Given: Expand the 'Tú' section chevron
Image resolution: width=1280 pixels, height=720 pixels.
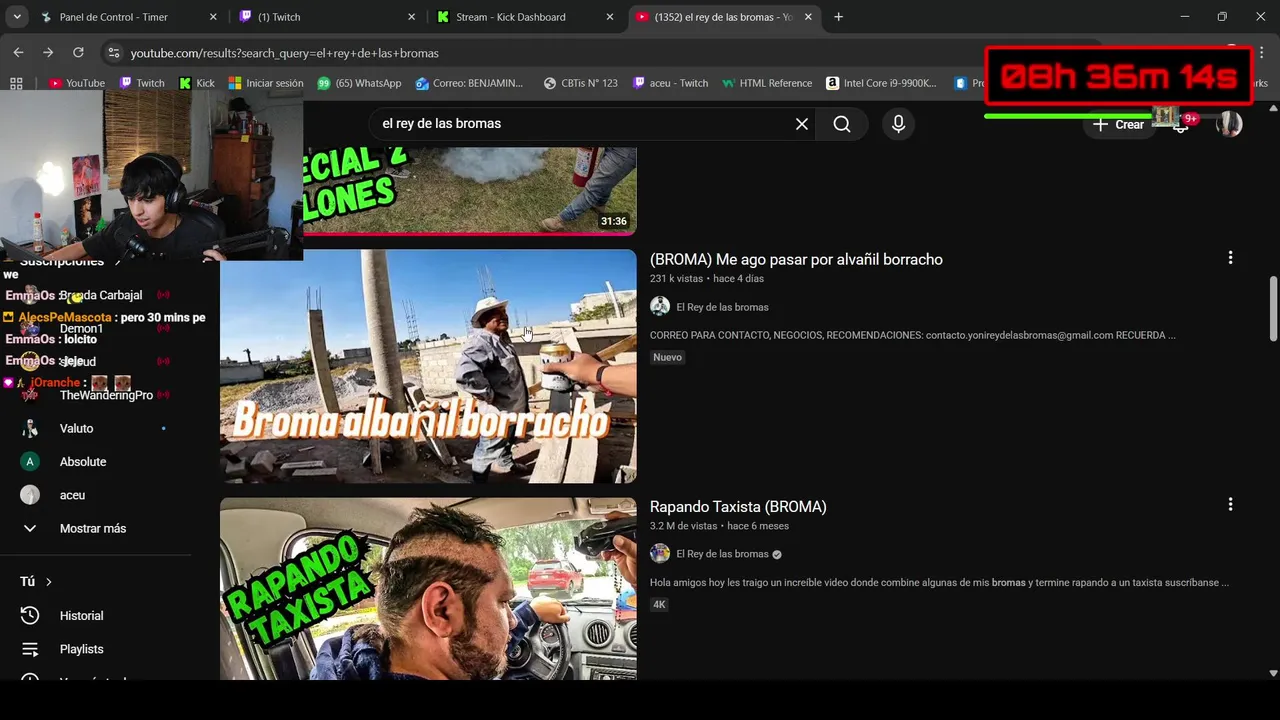Looking at the screenshot, I should [48, 582].
